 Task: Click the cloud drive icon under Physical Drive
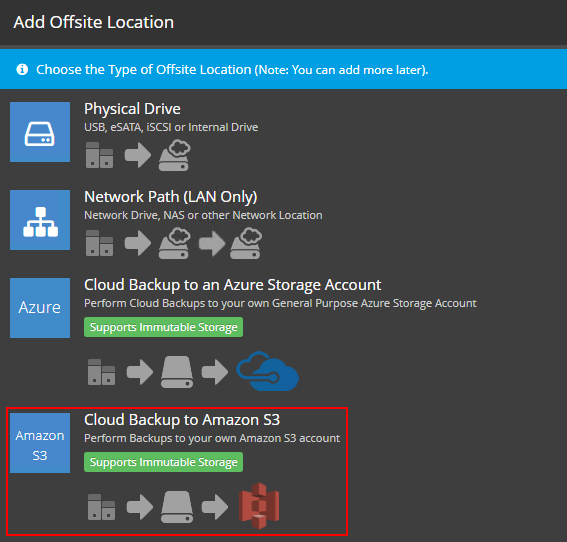(x=175, y=155)
